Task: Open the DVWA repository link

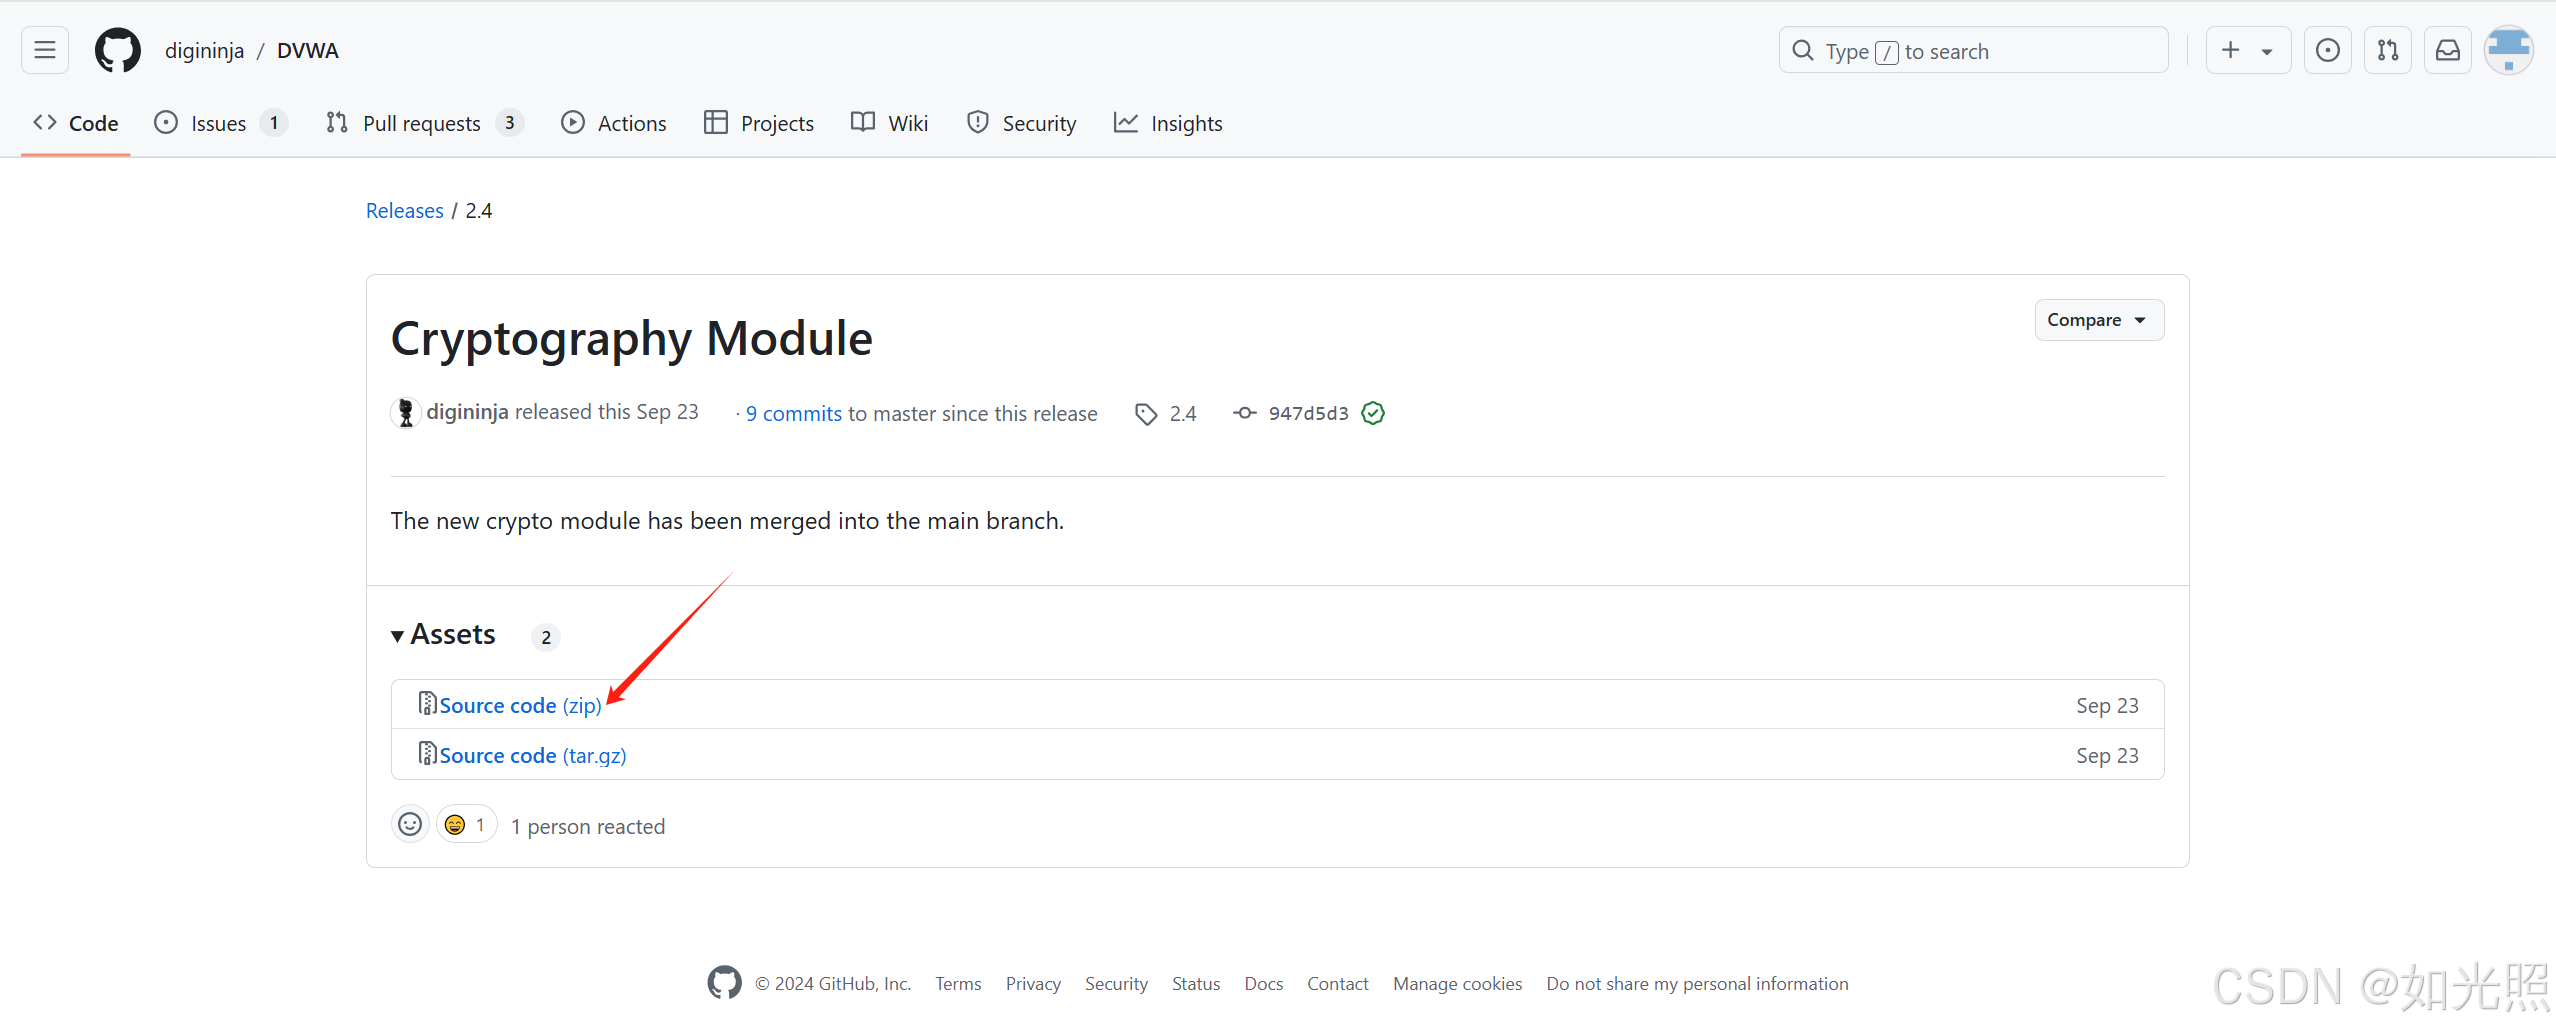Action: pyautogui.click(x=308, y=51)
